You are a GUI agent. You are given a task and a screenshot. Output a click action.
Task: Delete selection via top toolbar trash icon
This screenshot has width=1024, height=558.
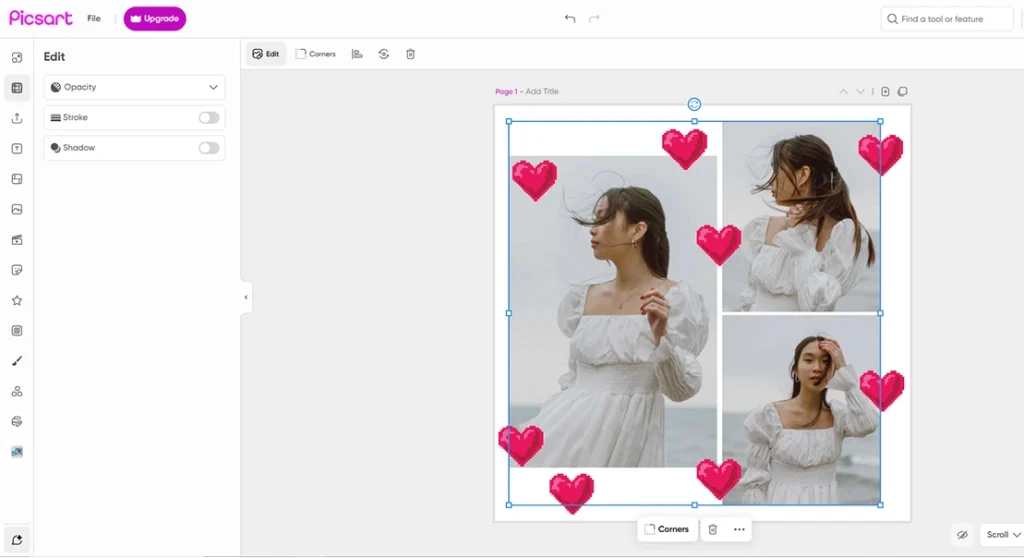point(410,54)
